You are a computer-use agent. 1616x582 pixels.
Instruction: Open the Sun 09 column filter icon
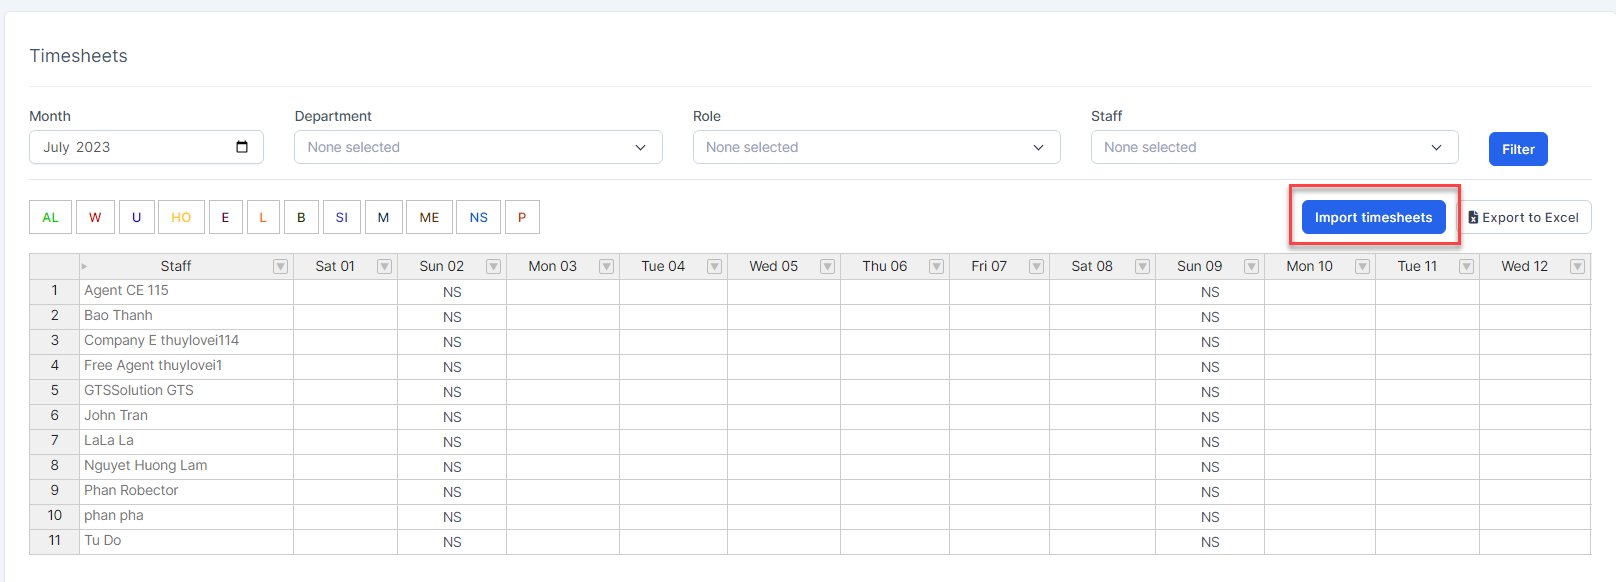pyautogui.click(x=1251, y=266)
